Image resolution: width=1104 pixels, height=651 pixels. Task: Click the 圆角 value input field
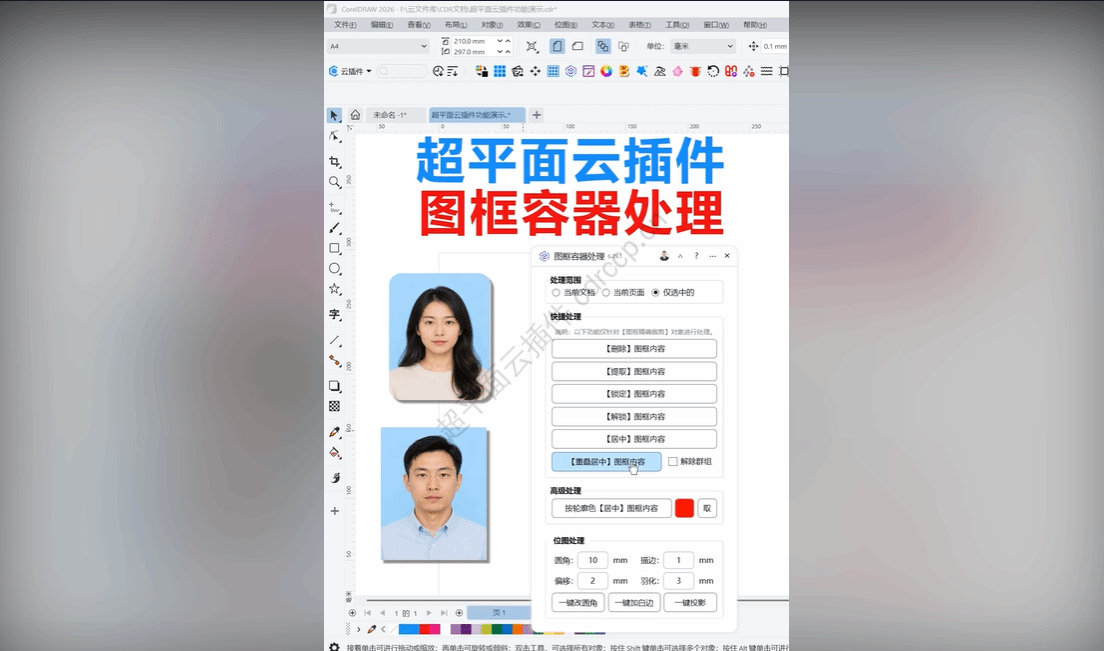tap(593, 560)
